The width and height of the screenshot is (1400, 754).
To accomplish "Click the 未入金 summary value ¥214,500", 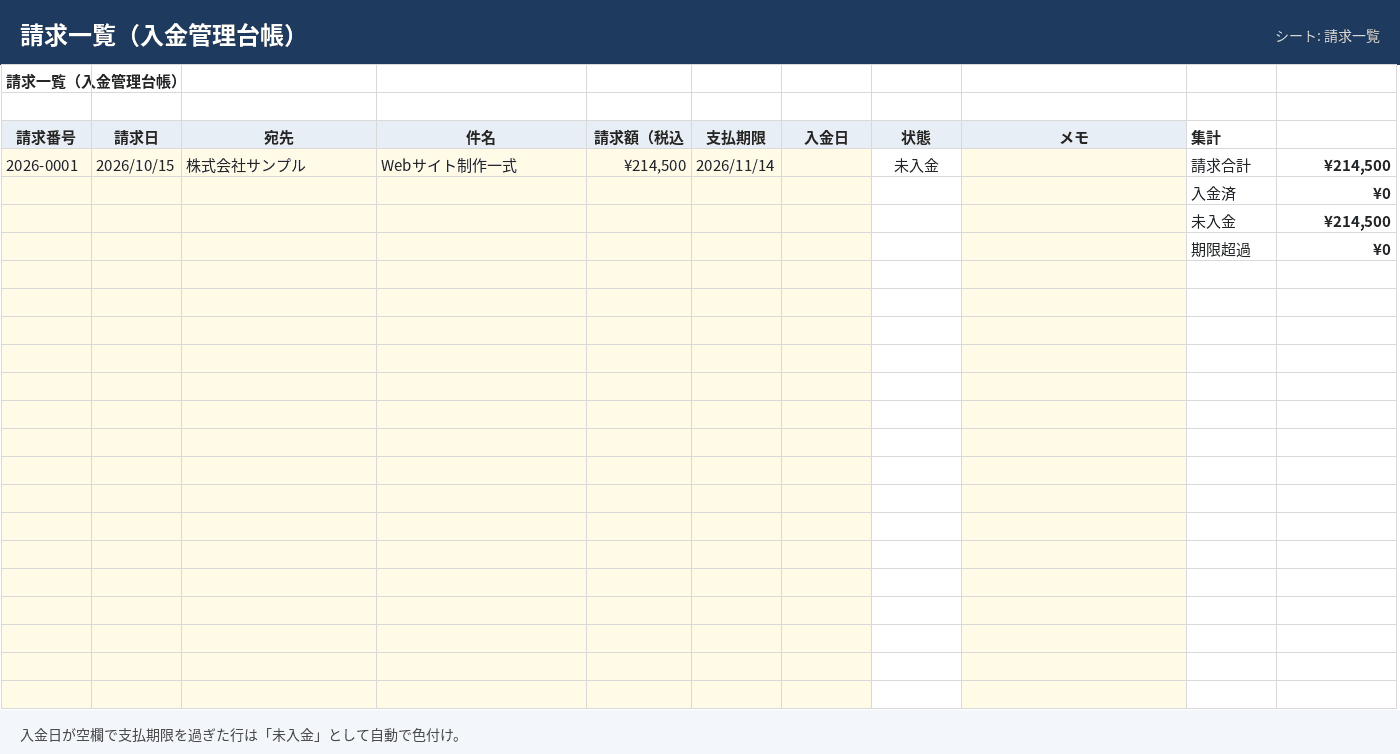I will click(x=1336, y=221).
